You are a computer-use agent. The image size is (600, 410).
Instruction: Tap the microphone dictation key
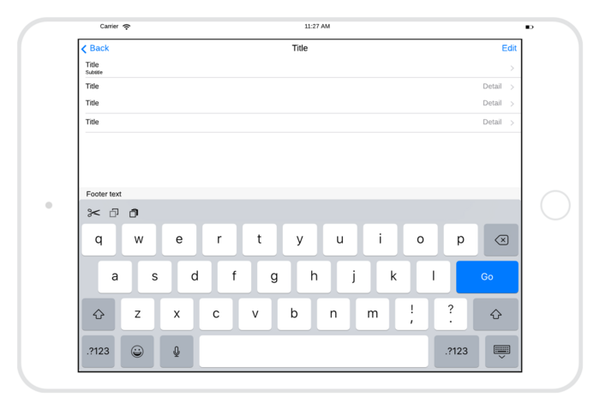point(177,351)
